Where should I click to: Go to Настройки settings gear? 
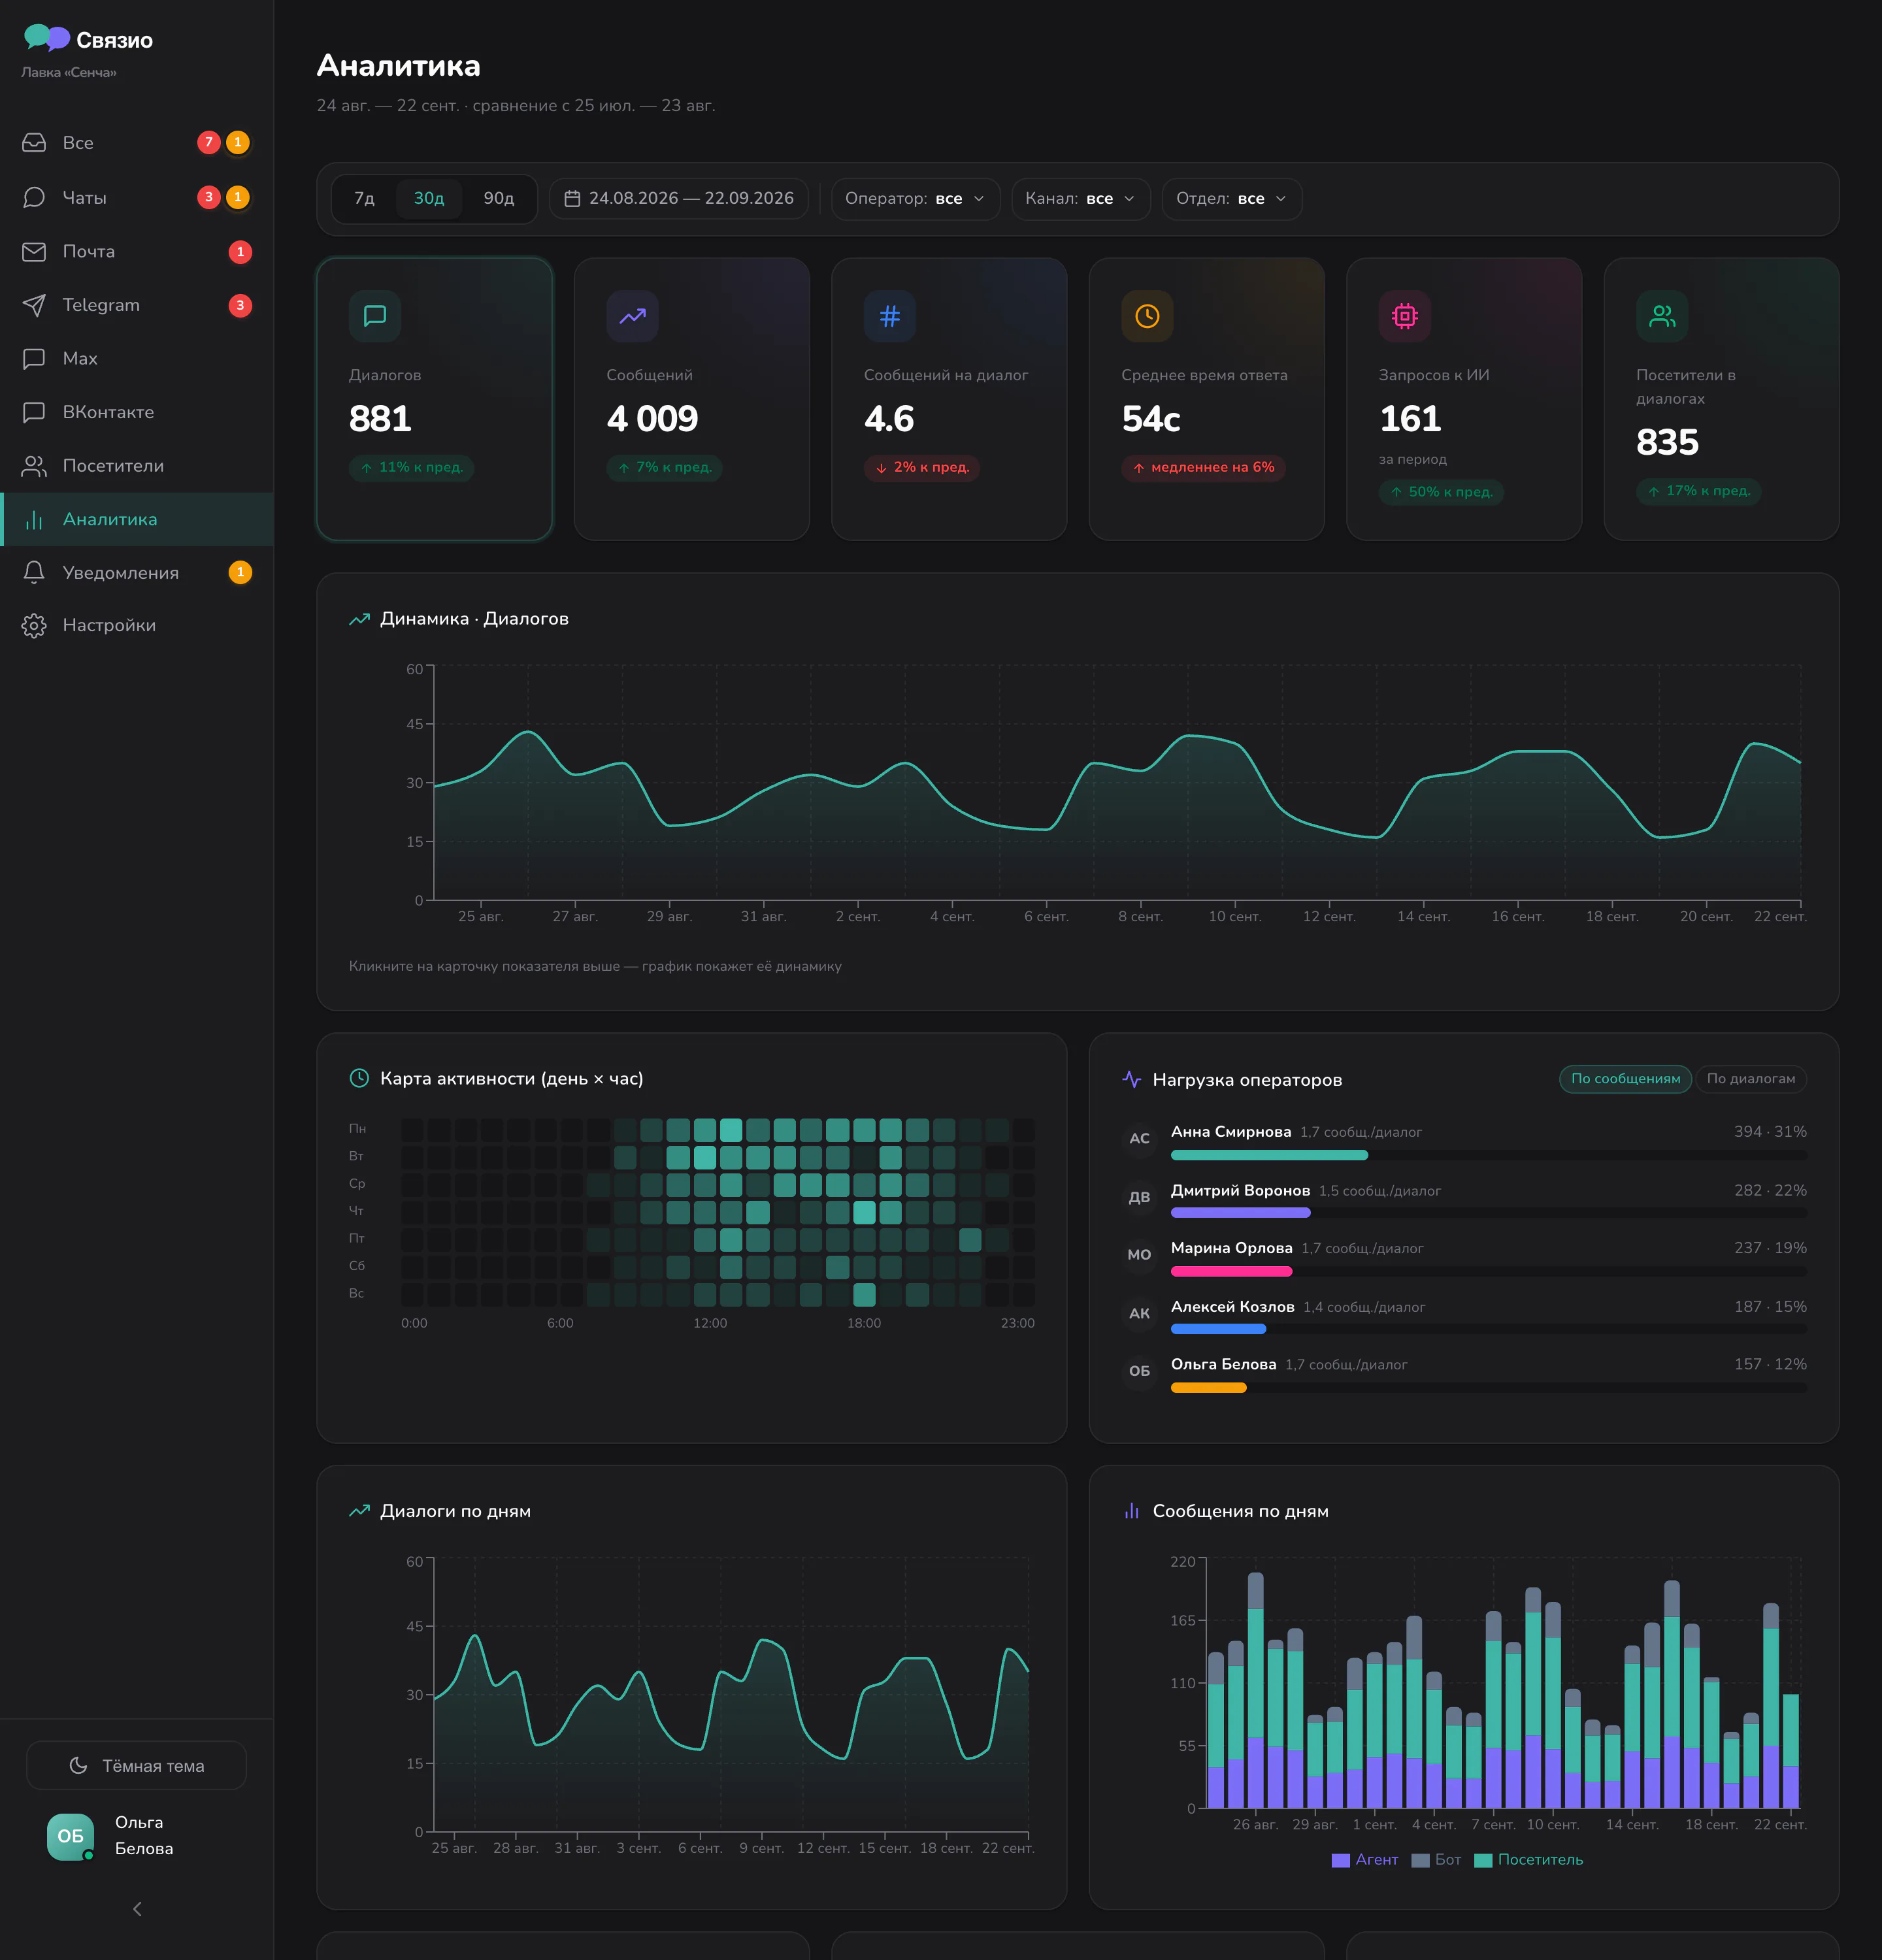[x=136, y=625]
